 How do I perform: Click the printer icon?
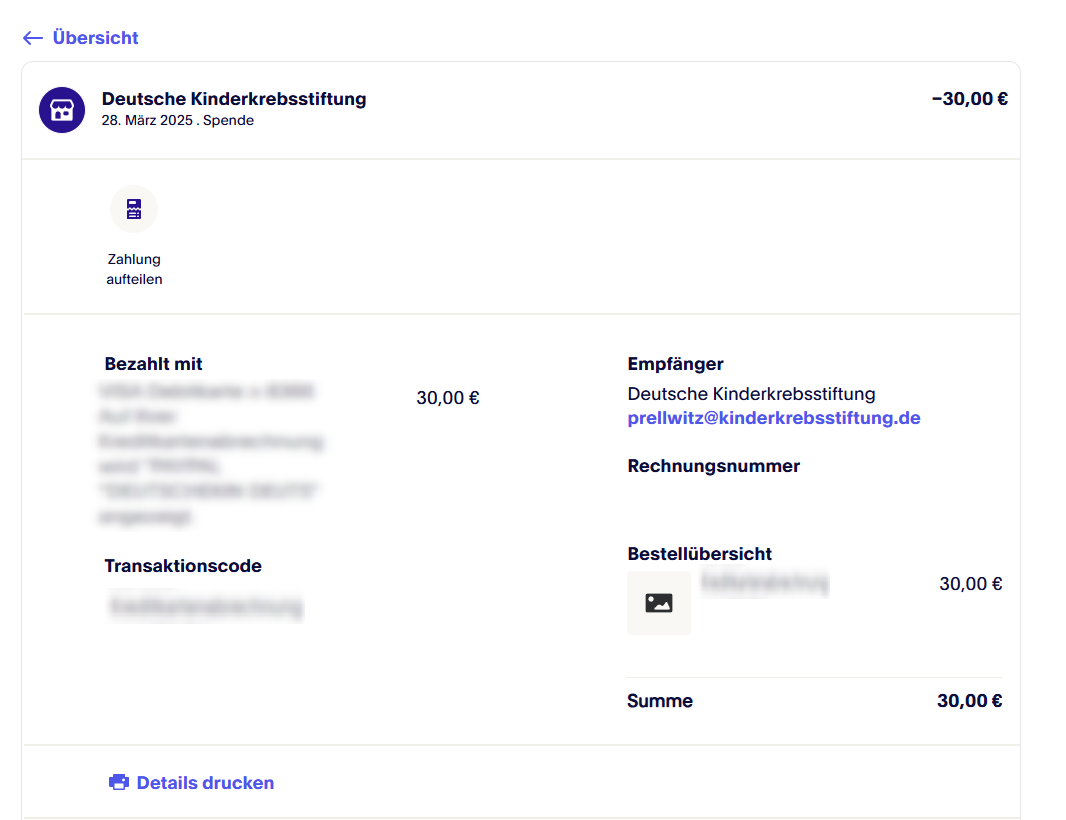[x=119, y=782]
